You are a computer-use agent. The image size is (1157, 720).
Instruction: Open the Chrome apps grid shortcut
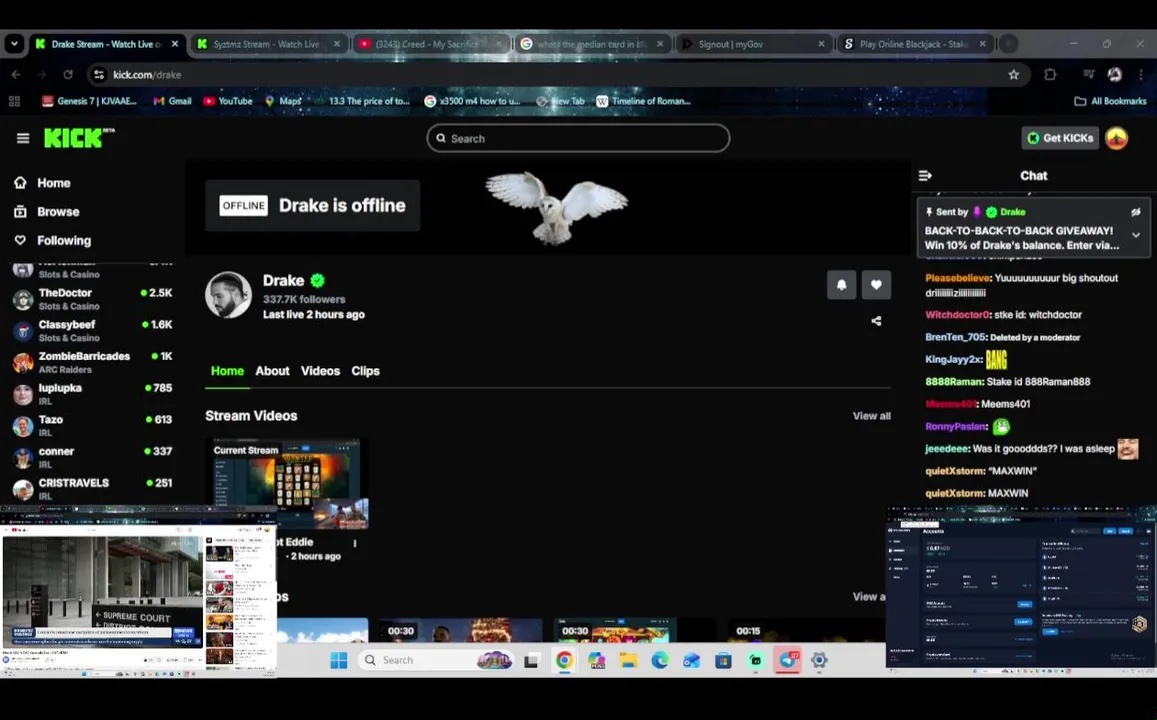13,101
